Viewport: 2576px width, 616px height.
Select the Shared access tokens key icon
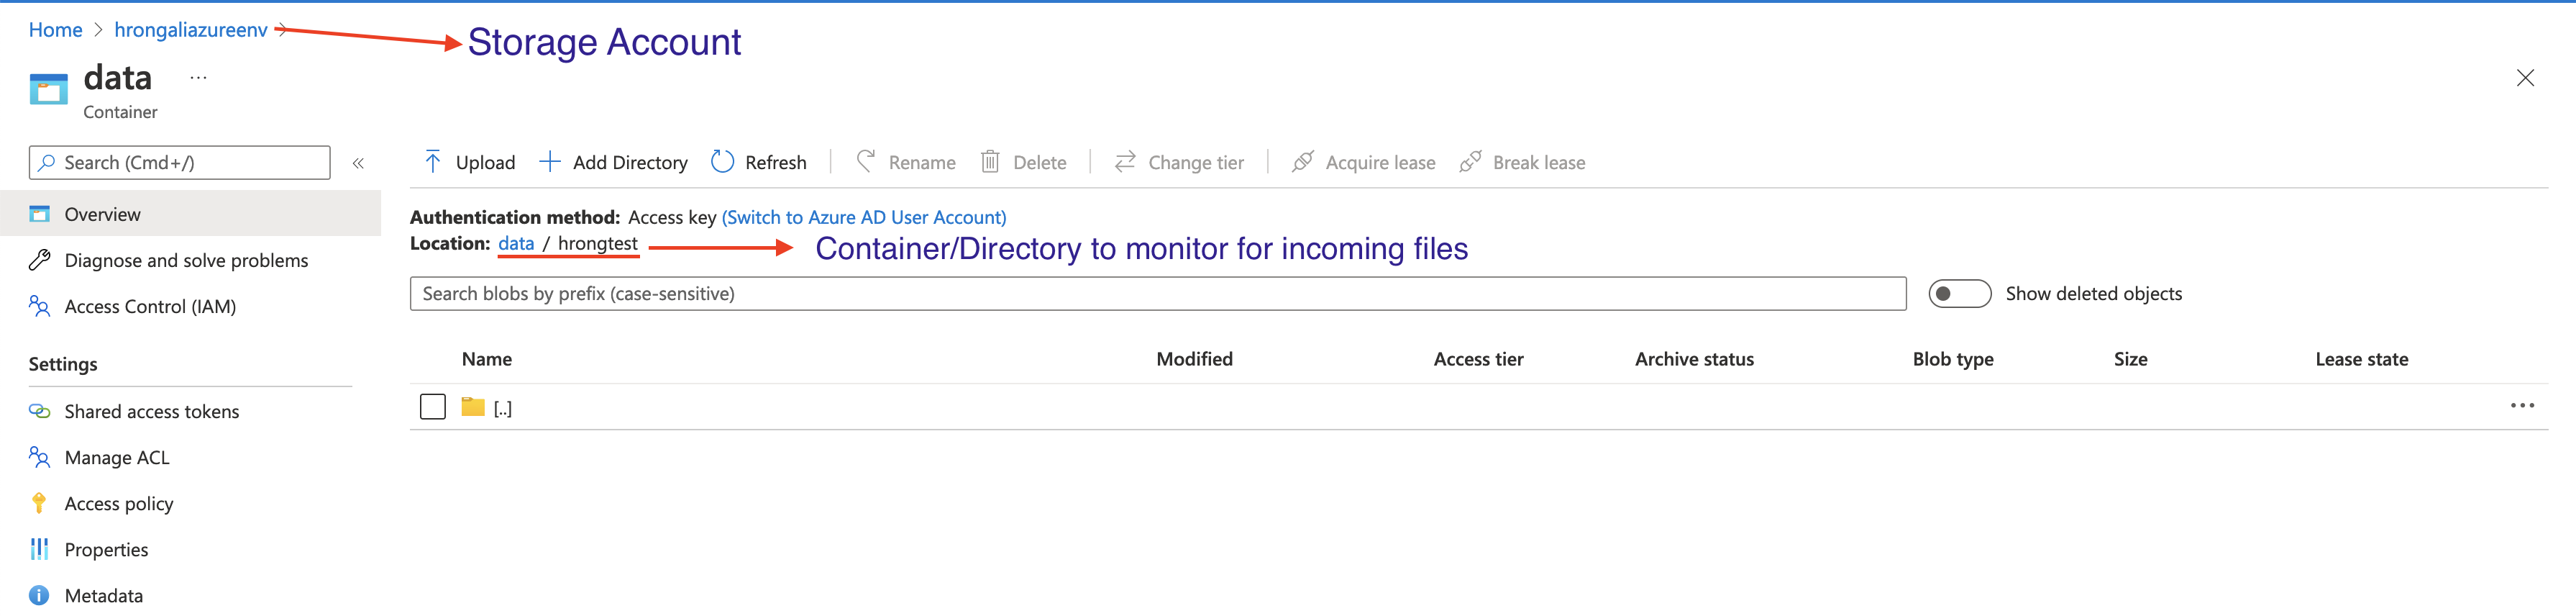pos(39,410)
